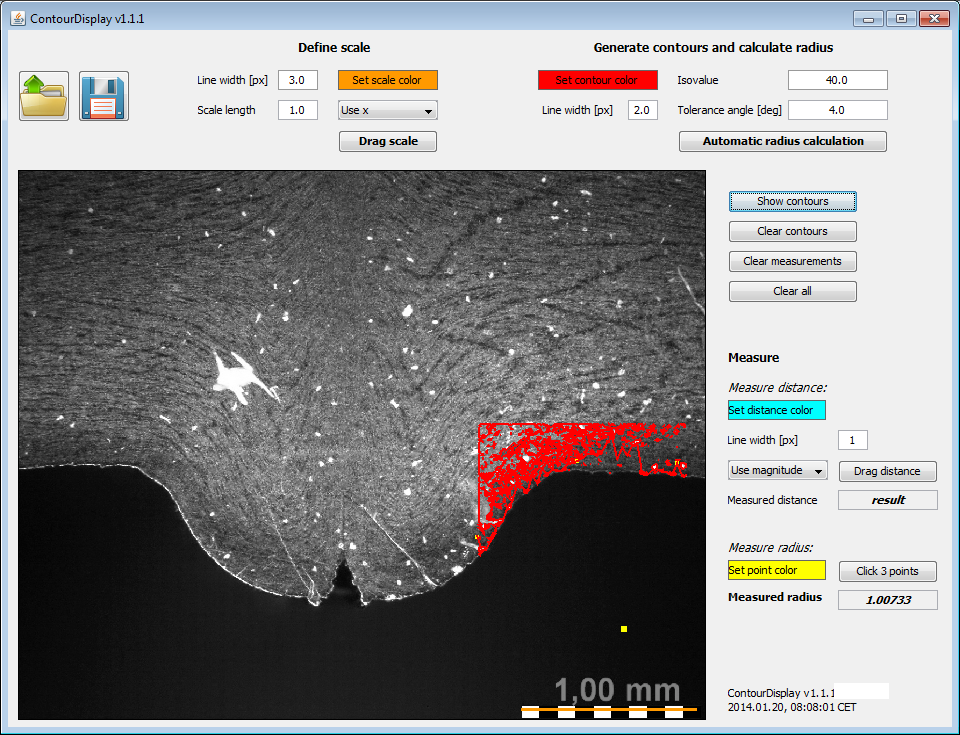
Task: Open the orange Set scale color swatch
Action: [x=388, y=80]
